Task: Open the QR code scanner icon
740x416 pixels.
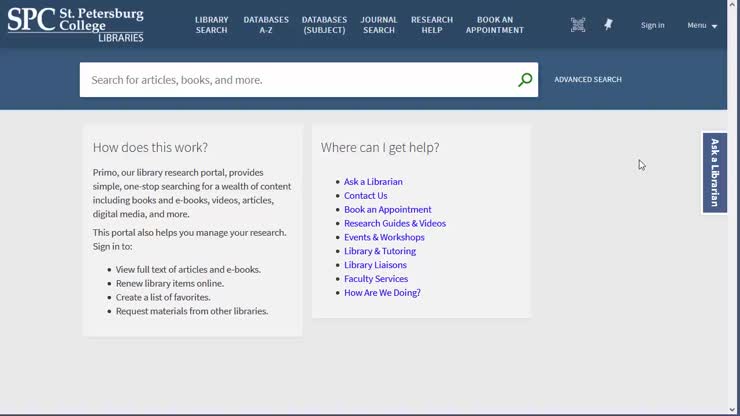Action: tap(578, 25)
